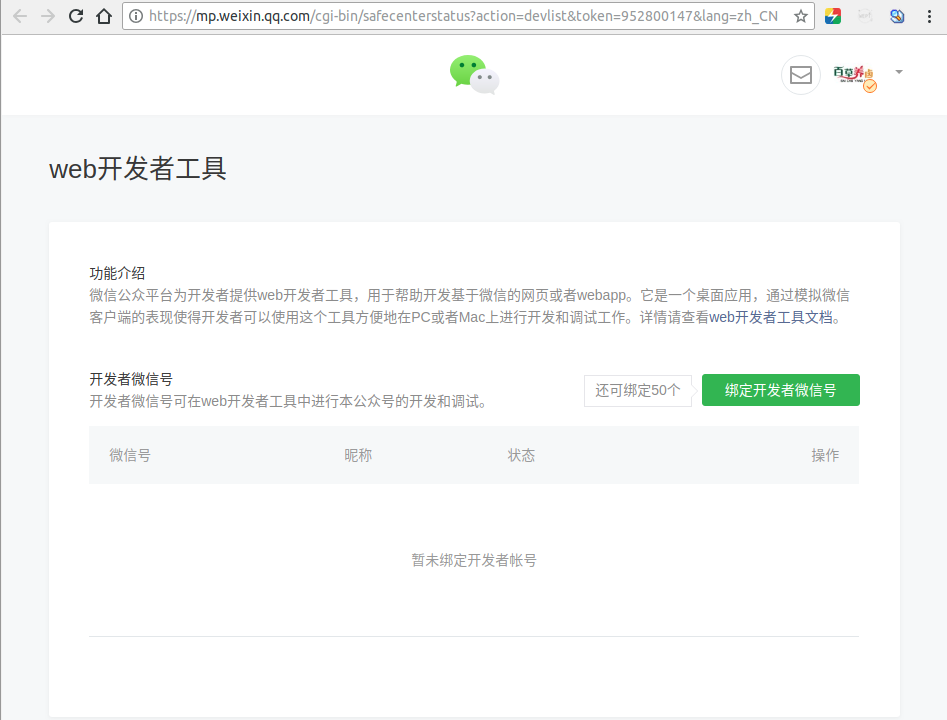This screenshot has height=720, width=947.
Task: Click the web开发者工具 page title
Action: click(x=138, y=169)
